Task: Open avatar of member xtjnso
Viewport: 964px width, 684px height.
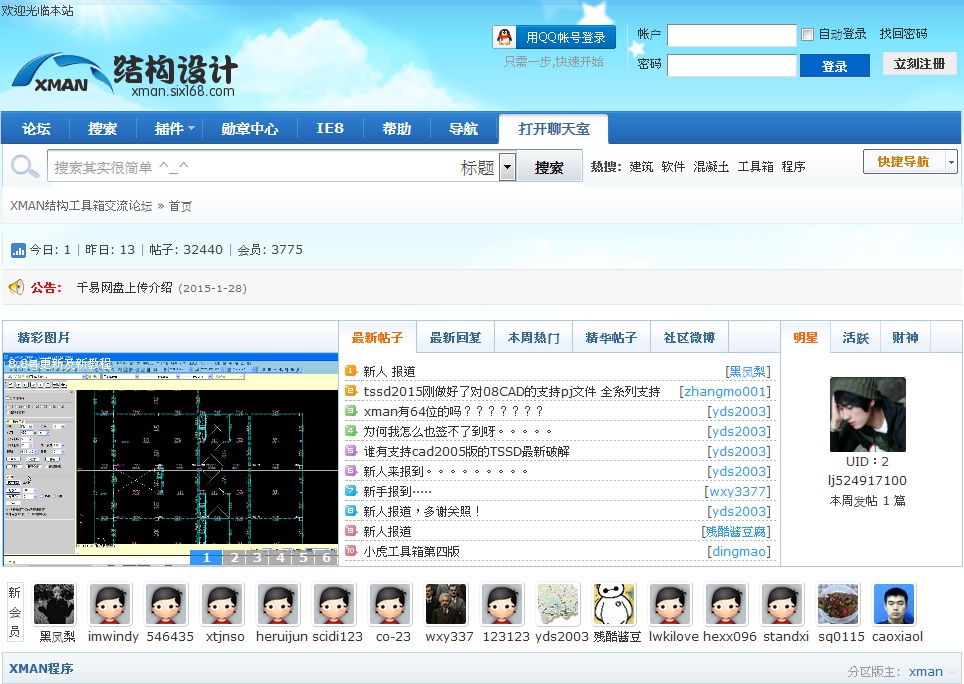Action: click(x=222, y=604)
